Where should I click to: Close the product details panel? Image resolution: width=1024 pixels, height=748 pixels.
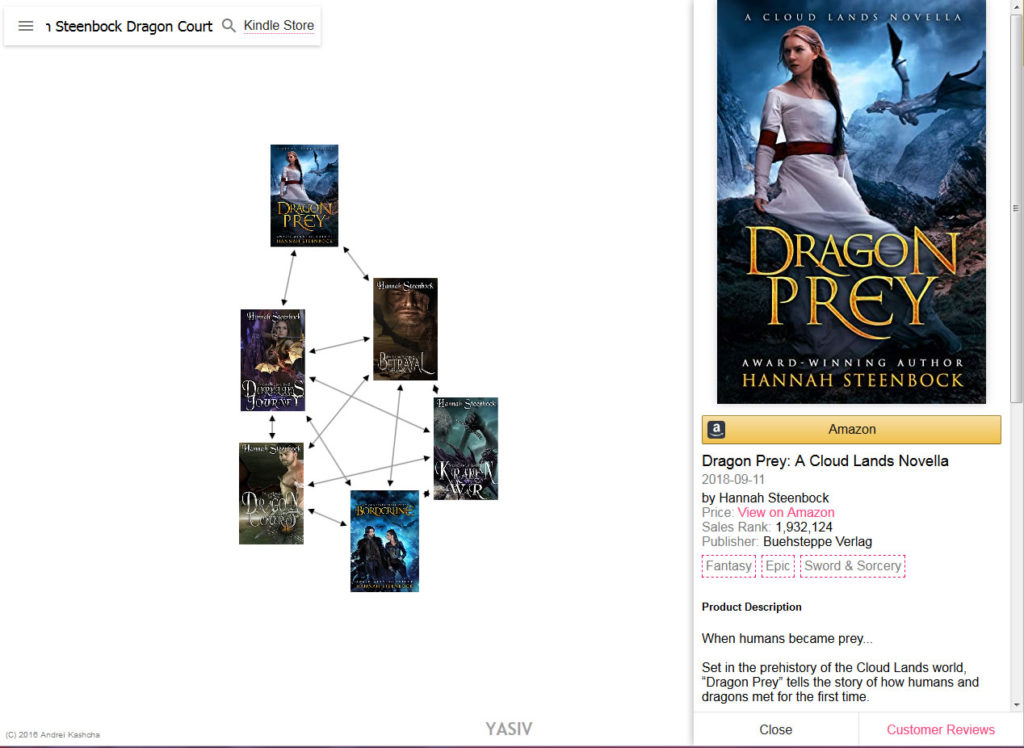point(776,730)
